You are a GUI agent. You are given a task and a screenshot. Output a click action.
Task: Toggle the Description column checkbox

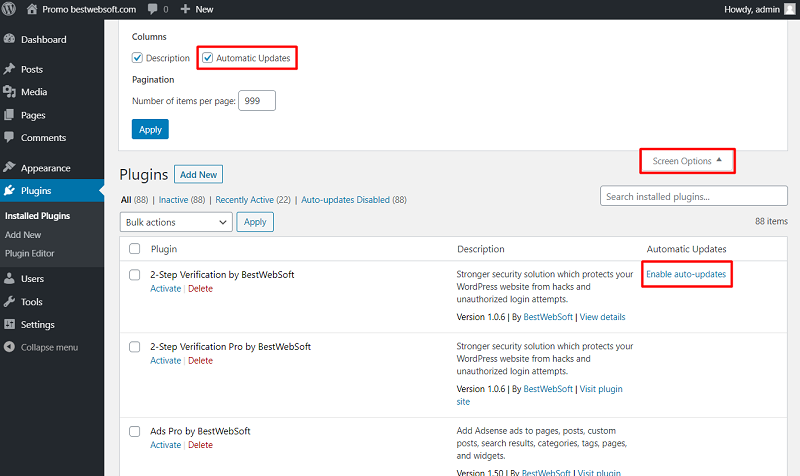pos(137,58)
